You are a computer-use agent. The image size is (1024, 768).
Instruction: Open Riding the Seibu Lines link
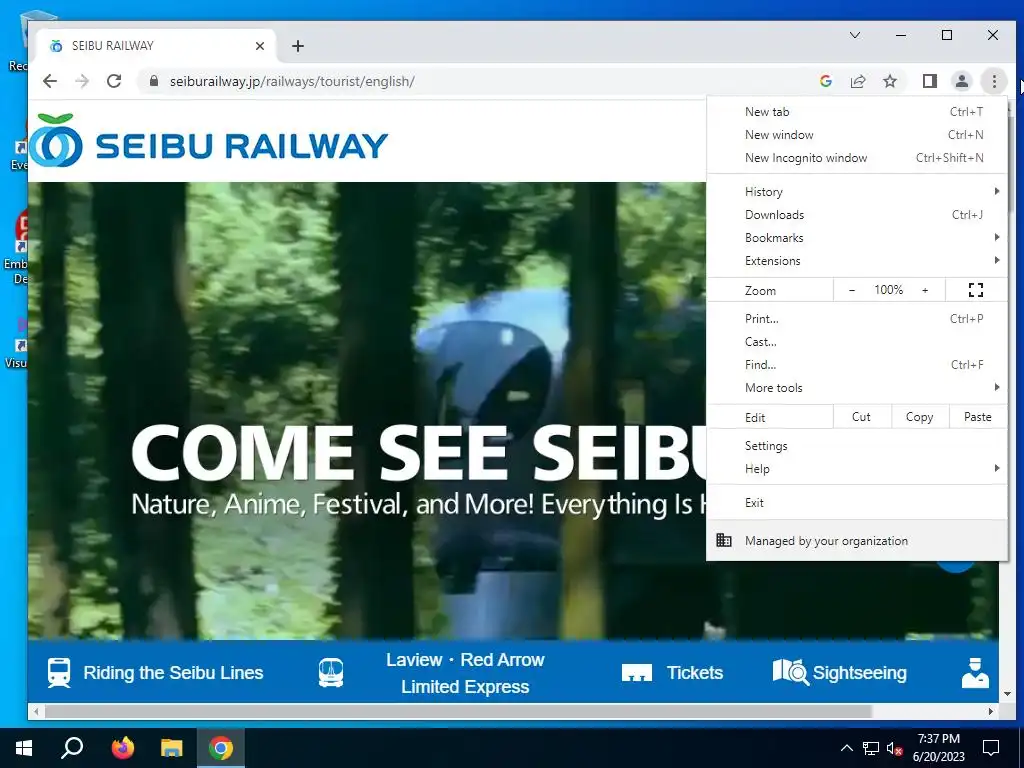[x=173, y=673]
